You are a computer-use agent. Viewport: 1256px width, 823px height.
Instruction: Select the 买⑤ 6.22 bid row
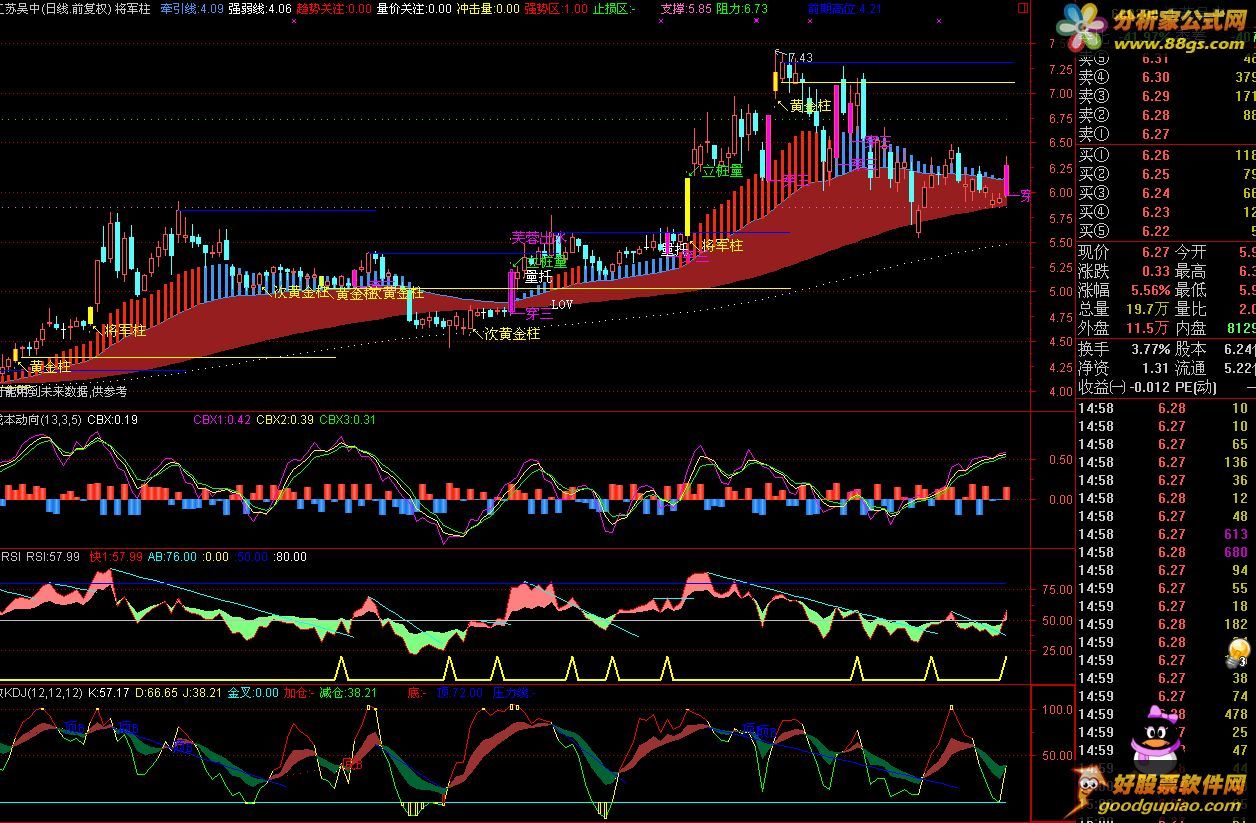1166,232
